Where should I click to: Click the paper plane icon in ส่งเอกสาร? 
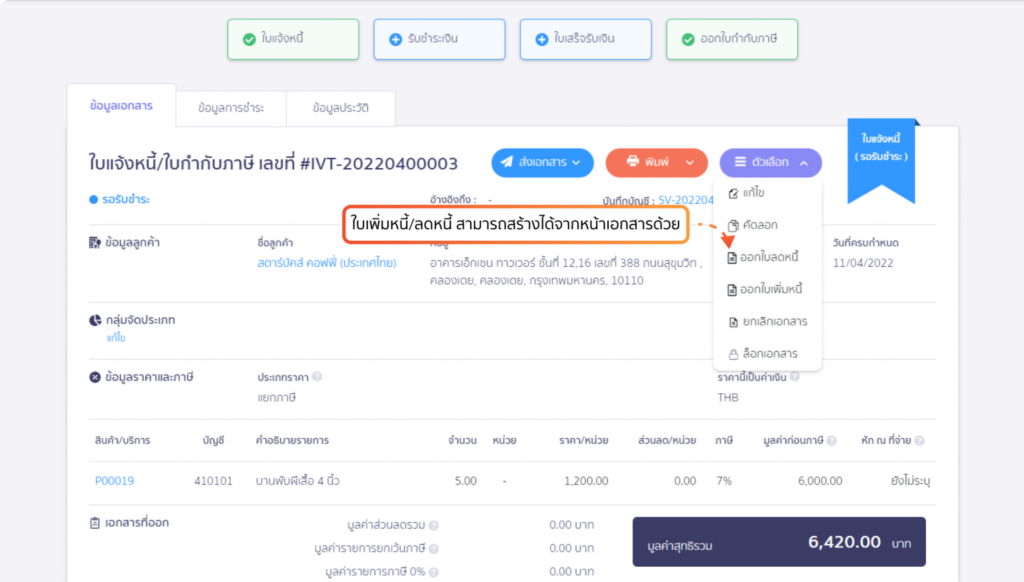[507, 162]
